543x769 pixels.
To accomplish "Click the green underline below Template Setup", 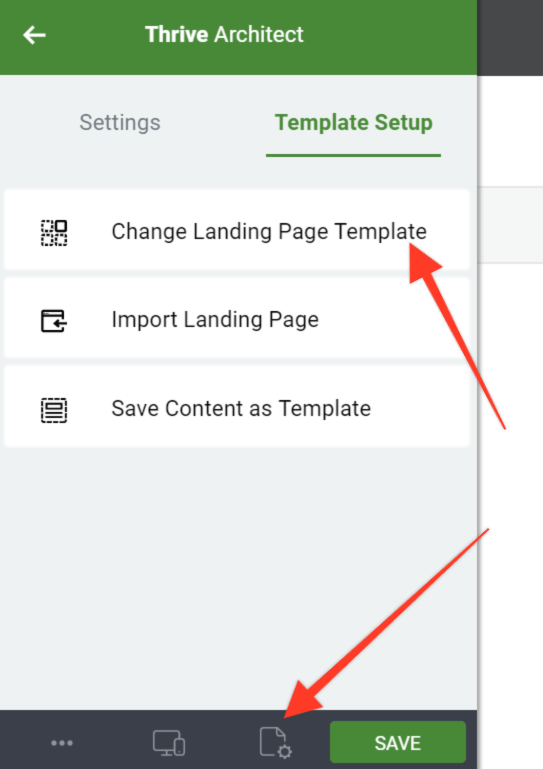I will [x=353, y=155].
